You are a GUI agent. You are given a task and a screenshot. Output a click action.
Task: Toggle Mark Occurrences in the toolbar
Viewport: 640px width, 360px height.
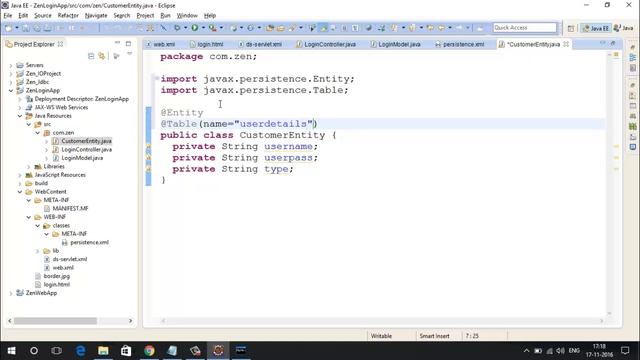(324, 28)
